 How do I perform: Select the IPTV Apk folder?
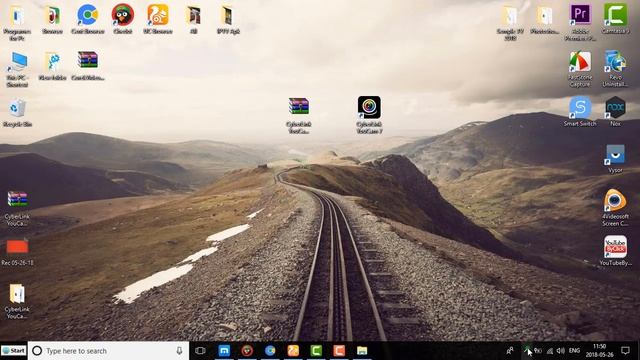(x=228, y=16)
